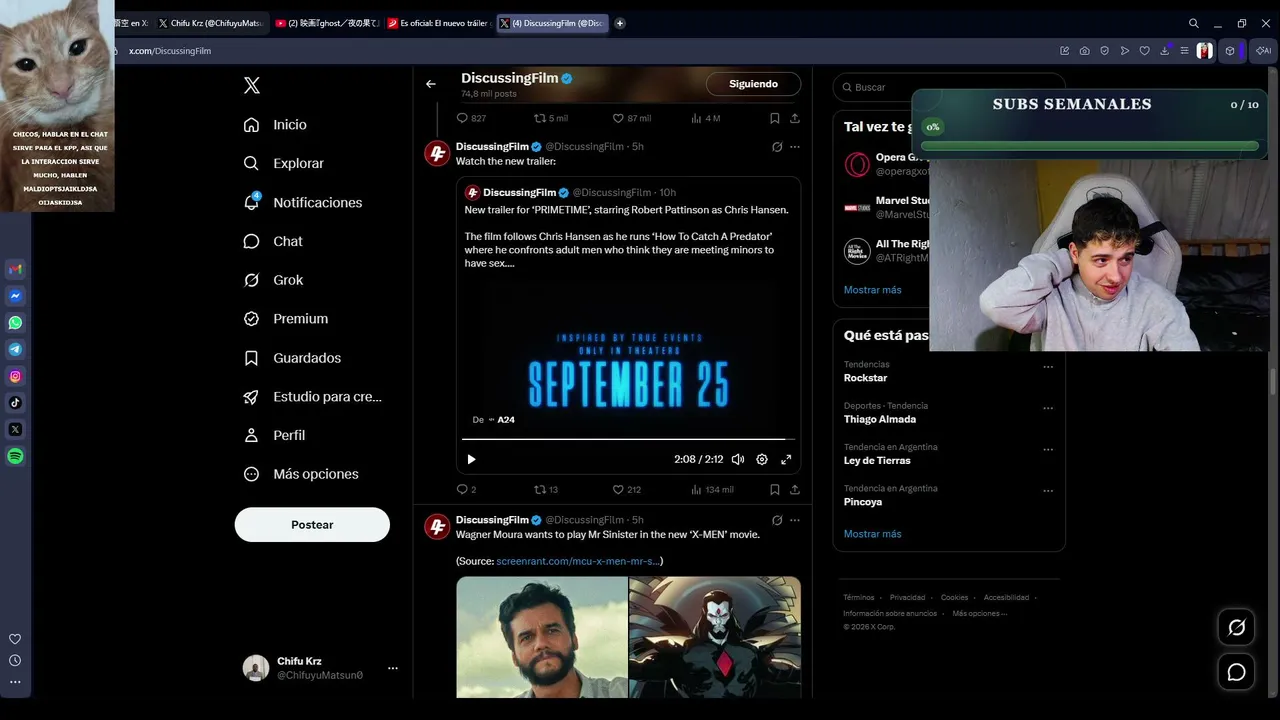This screenshot has height=720, width=1280.
Task: Open the Rockstar trending topic
Action: point(865,378)
